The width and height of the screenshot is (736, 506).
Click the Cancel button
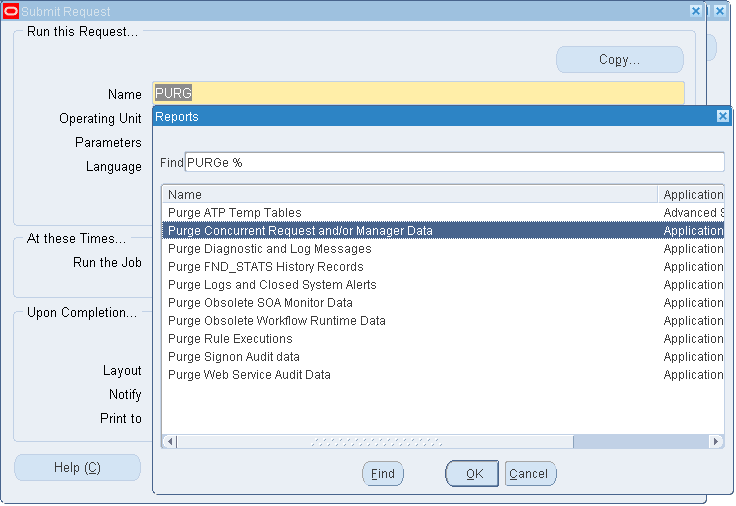(530, 474)
